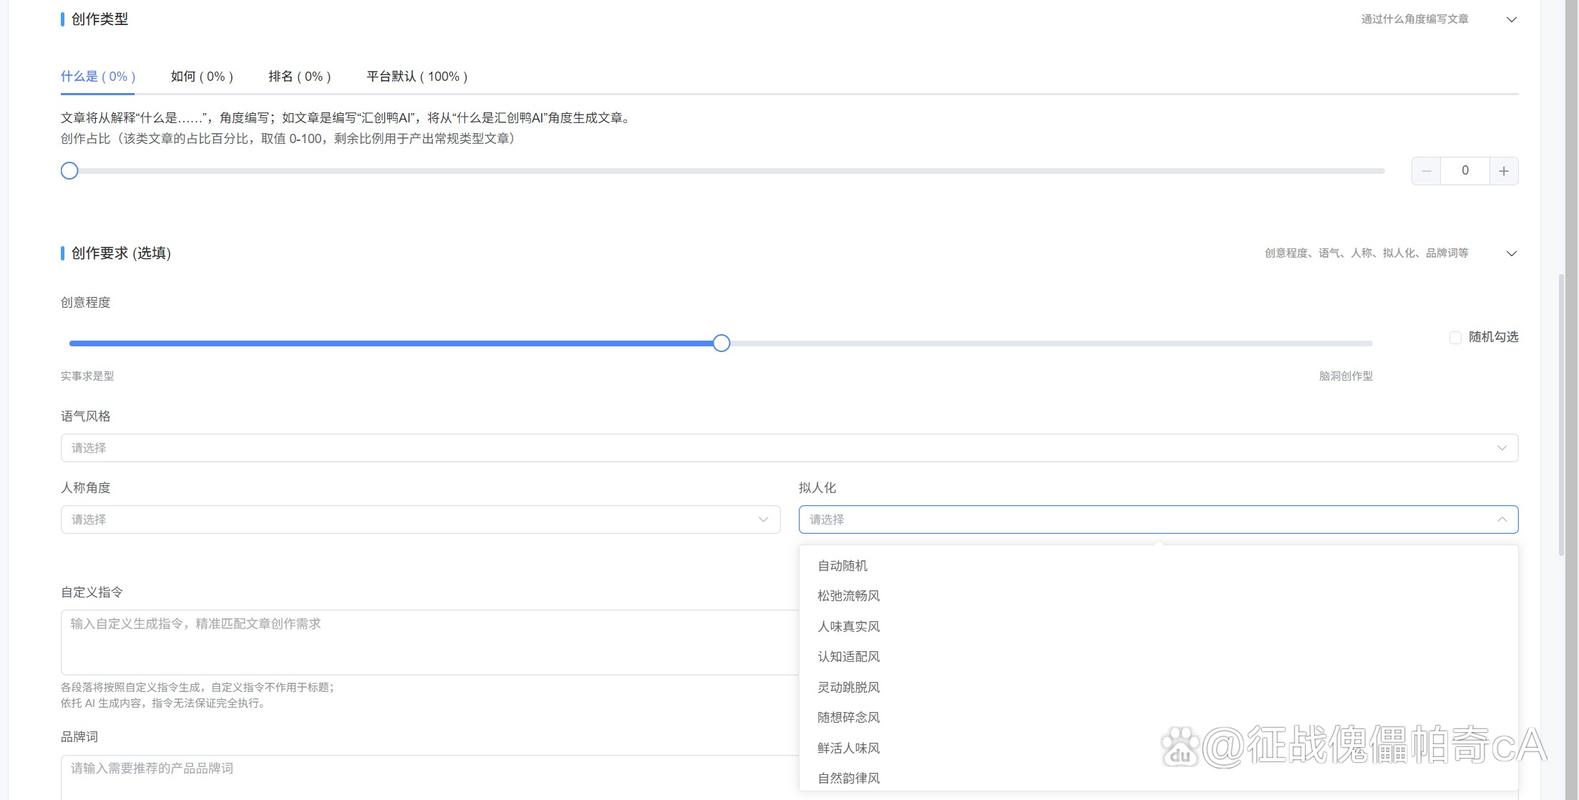Choose the 松弛流畅风 option
This screenshot has height=800, width=1579.
[x=848, y=596]
